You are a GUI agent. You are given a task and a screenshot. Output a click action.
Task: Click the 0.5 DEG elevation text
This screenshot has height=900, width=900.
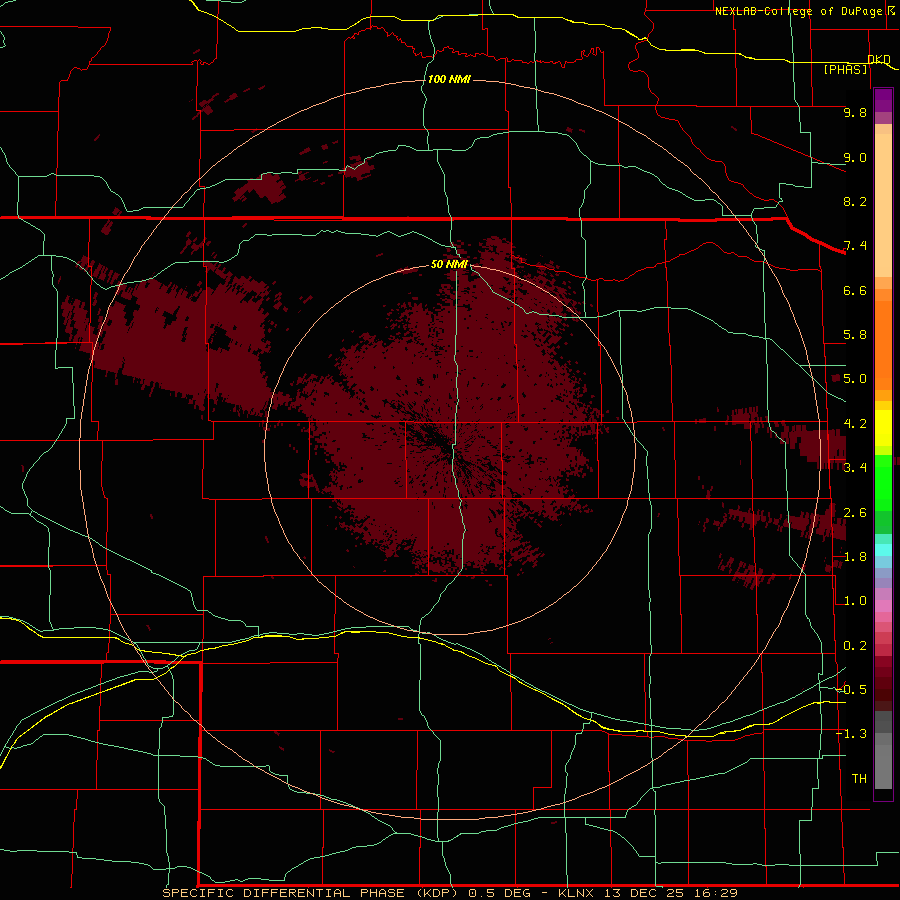point(499,893)
